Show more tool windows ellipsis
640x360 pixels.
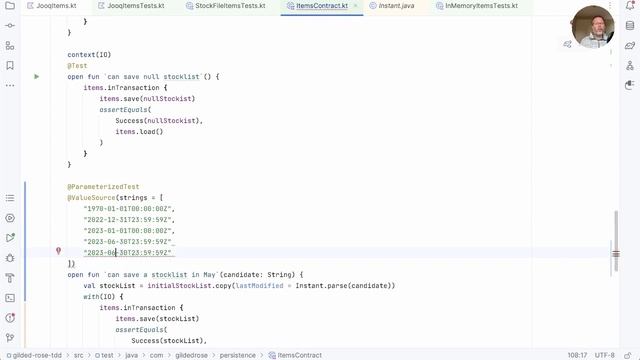(x=10, y=85)
